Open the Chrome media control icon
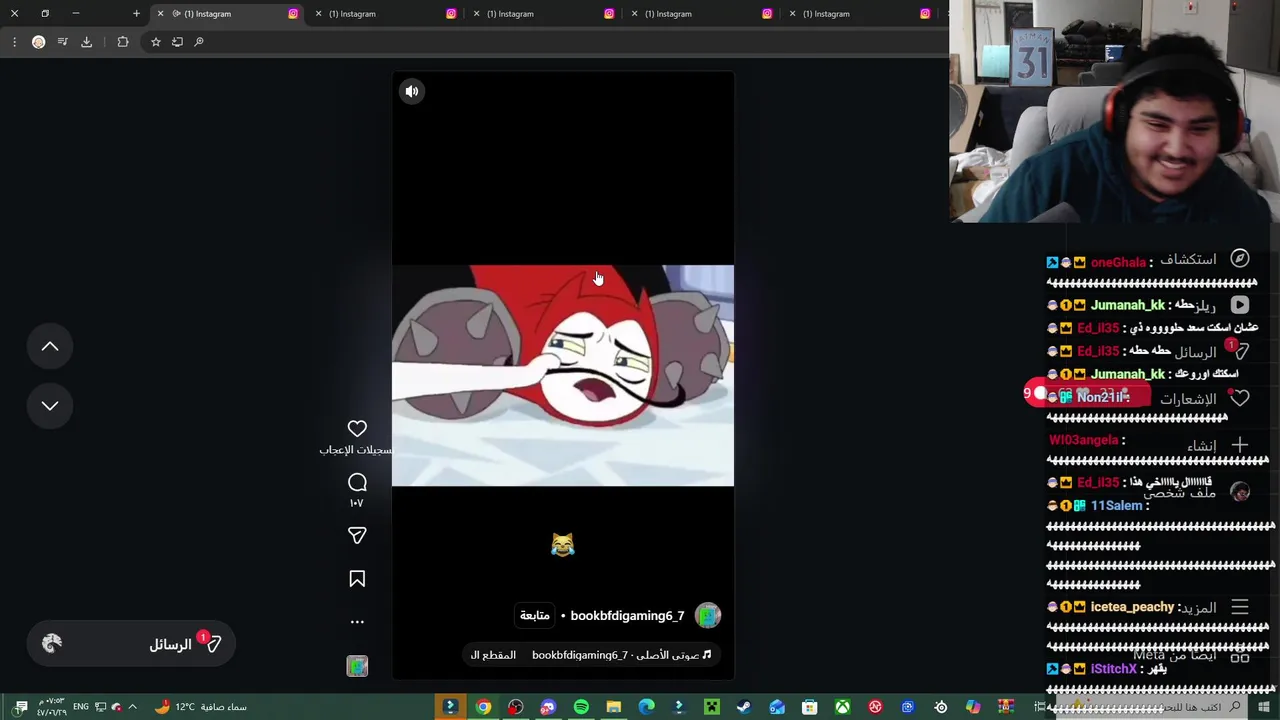This screenshot has height=720, width=1280. coord(62,42)
